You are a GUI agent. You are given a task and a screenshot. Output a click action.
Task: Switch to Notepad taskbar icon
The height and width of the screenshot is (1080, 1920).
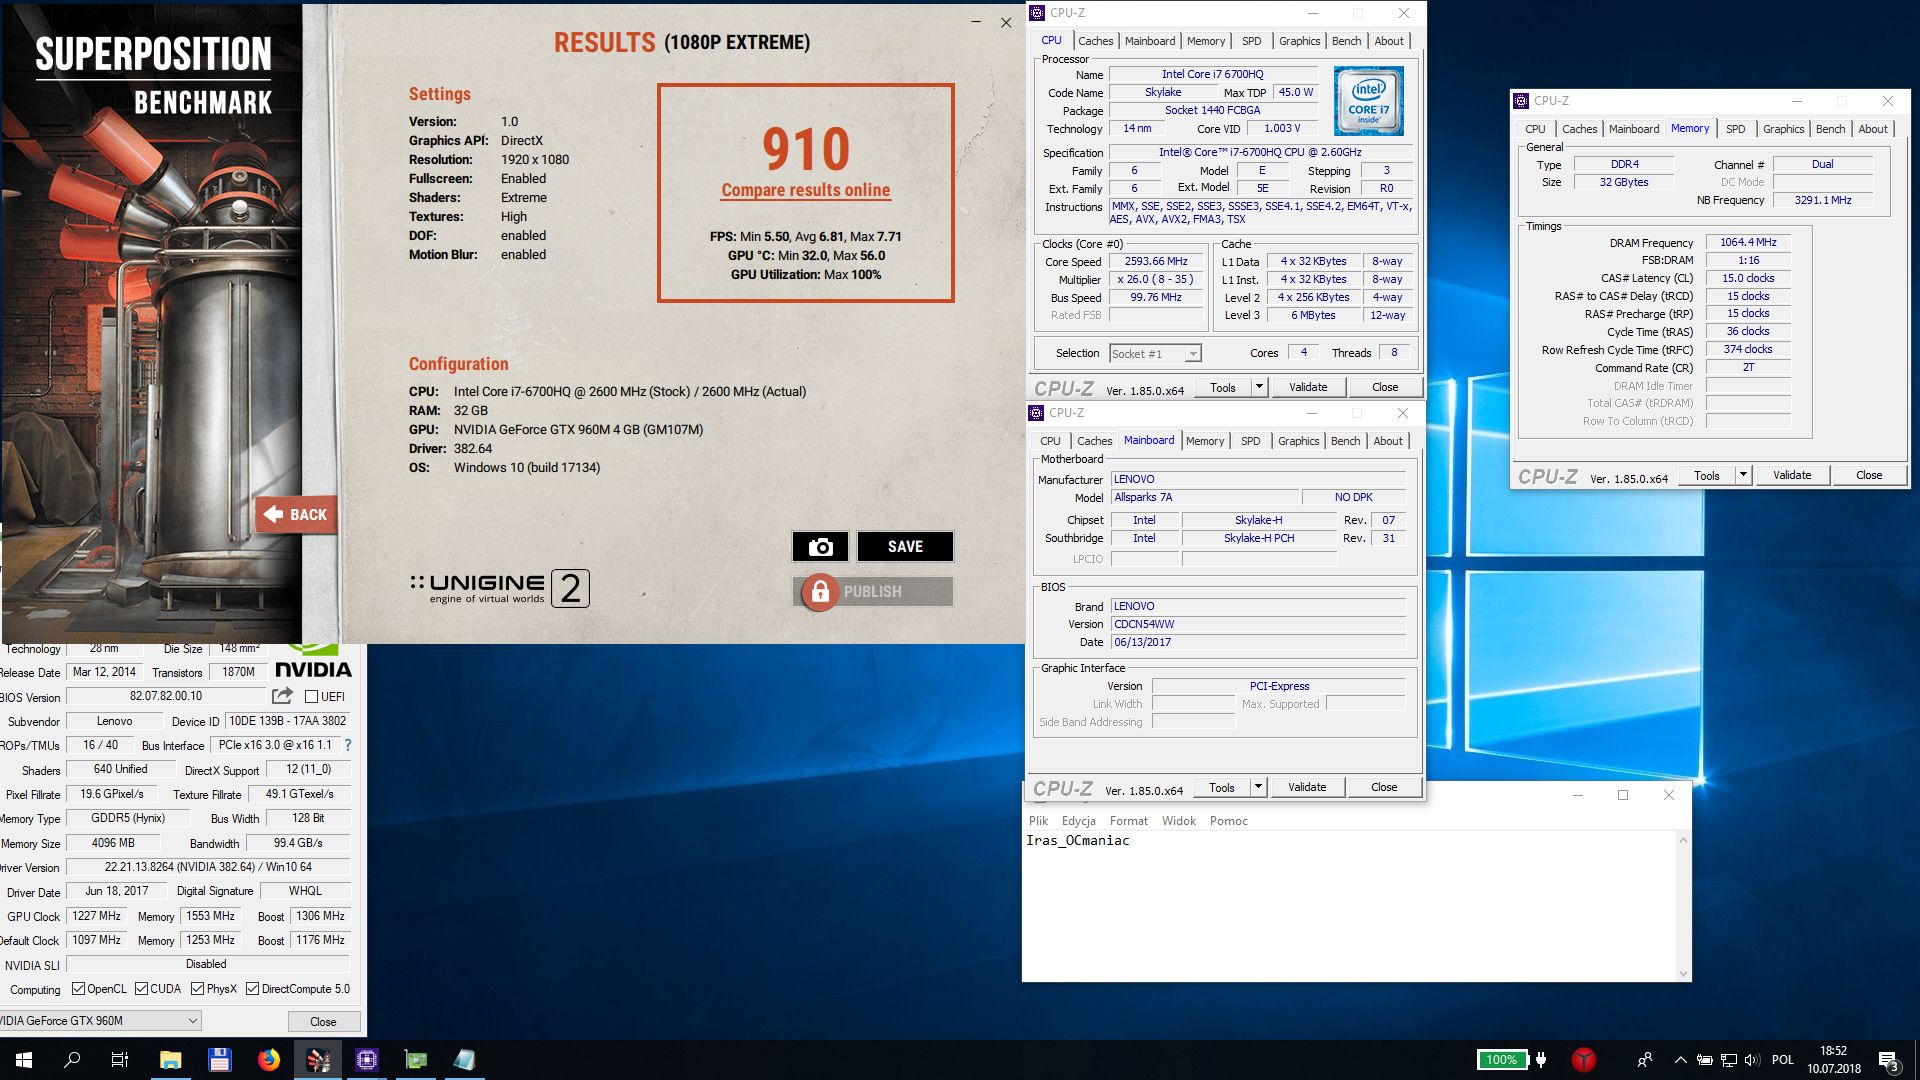465,1060
